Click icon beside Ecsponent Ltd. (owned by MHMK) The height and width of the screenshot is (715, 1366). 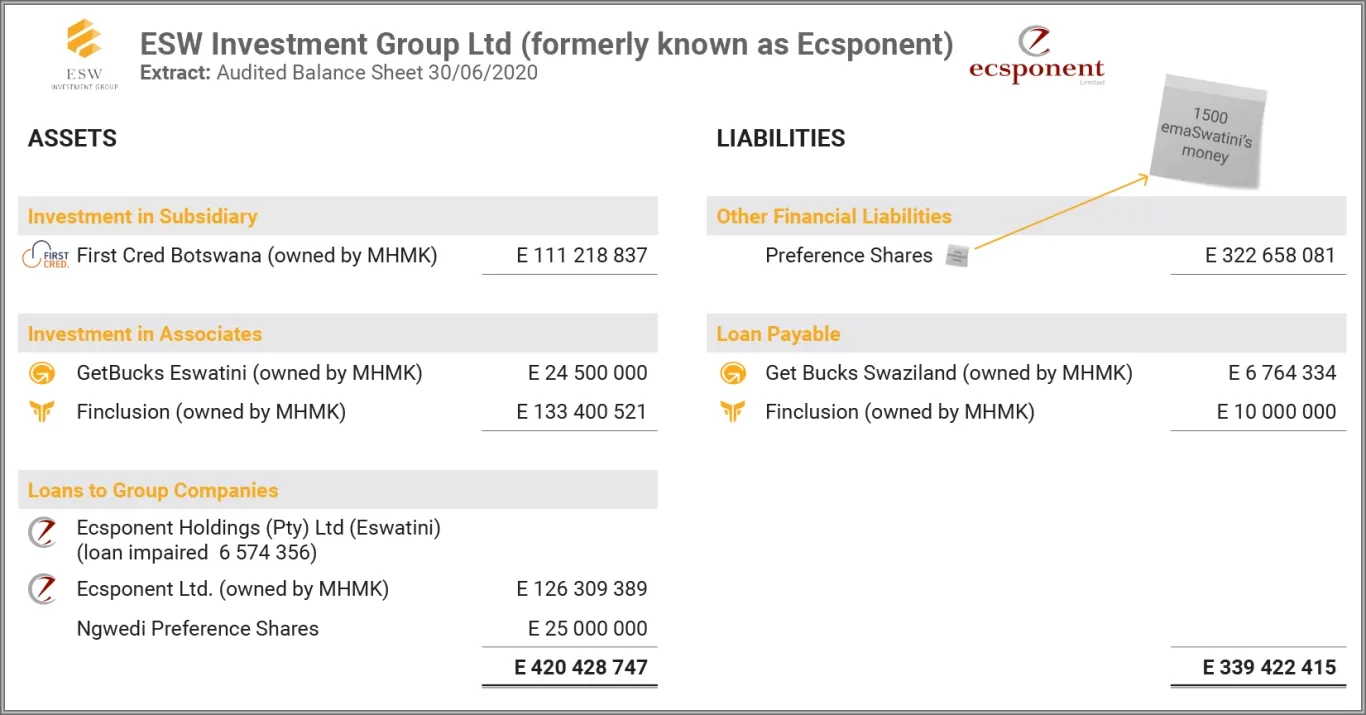(x=42, y=590)
